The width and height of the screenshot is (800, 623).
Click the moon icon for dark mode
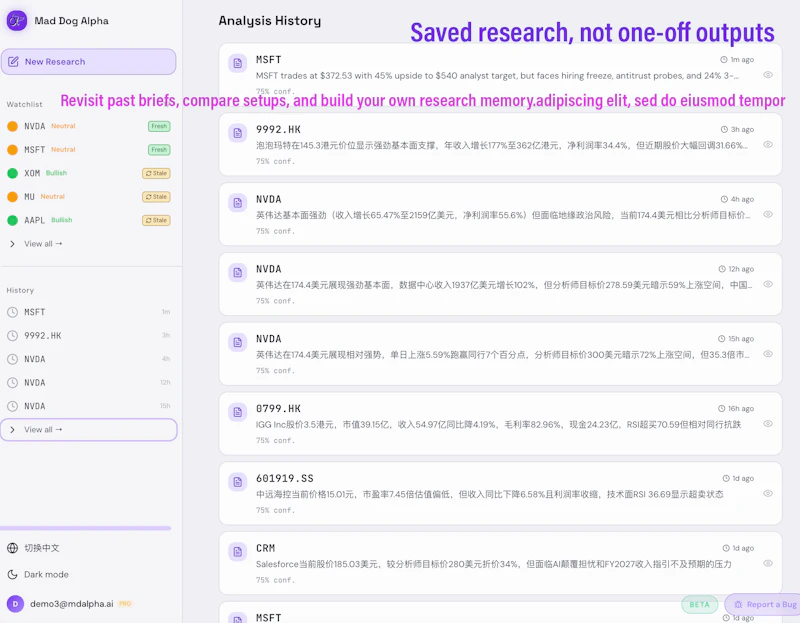12,574
